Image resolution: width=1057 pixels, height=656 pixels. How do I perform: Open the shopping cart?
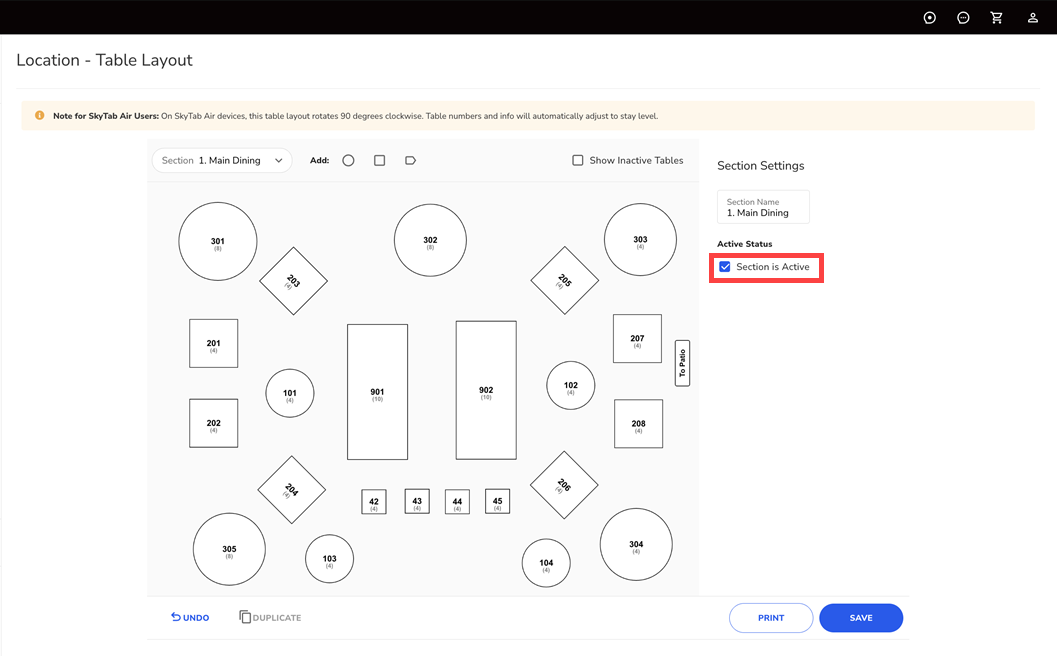pos(996,18)
